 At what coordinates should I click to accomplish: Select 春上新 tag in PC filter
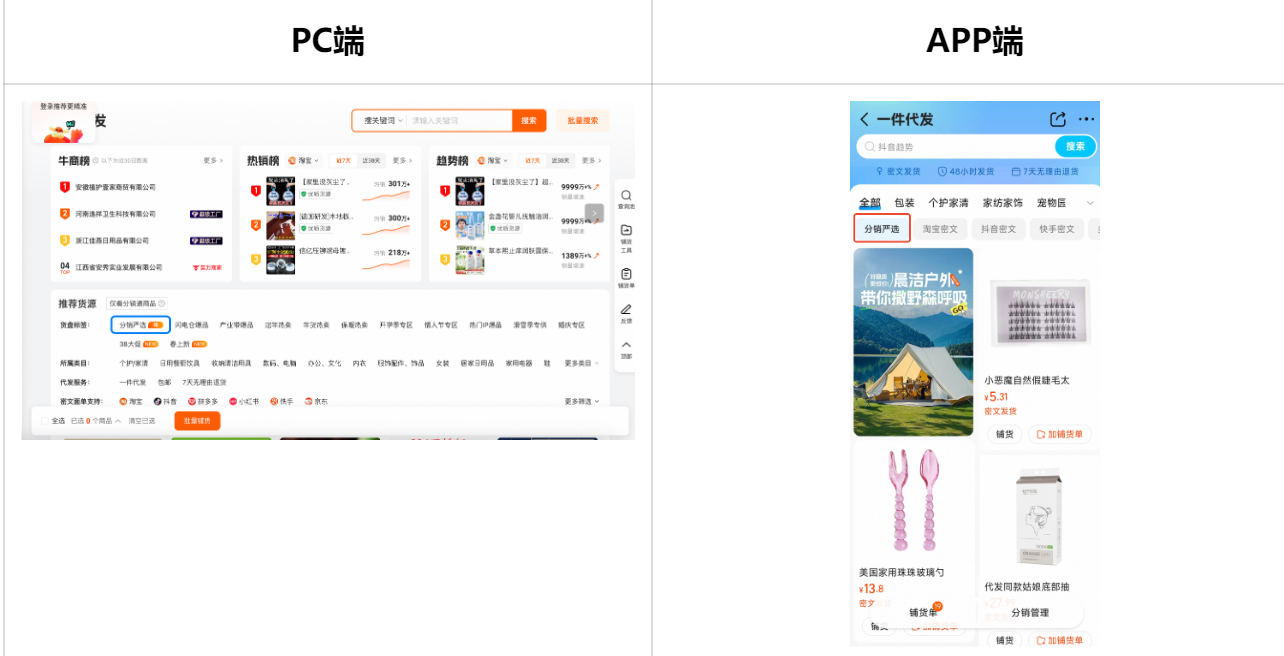pos(188,344)
